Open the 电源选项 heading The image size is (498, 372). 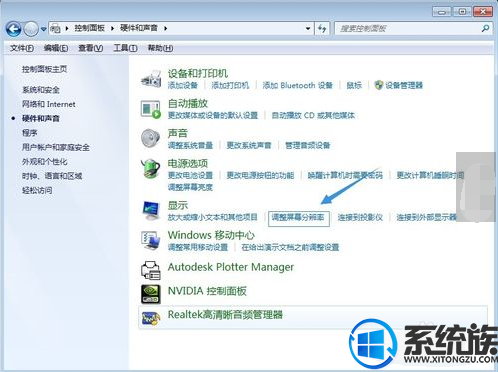(x=188, y=163)
